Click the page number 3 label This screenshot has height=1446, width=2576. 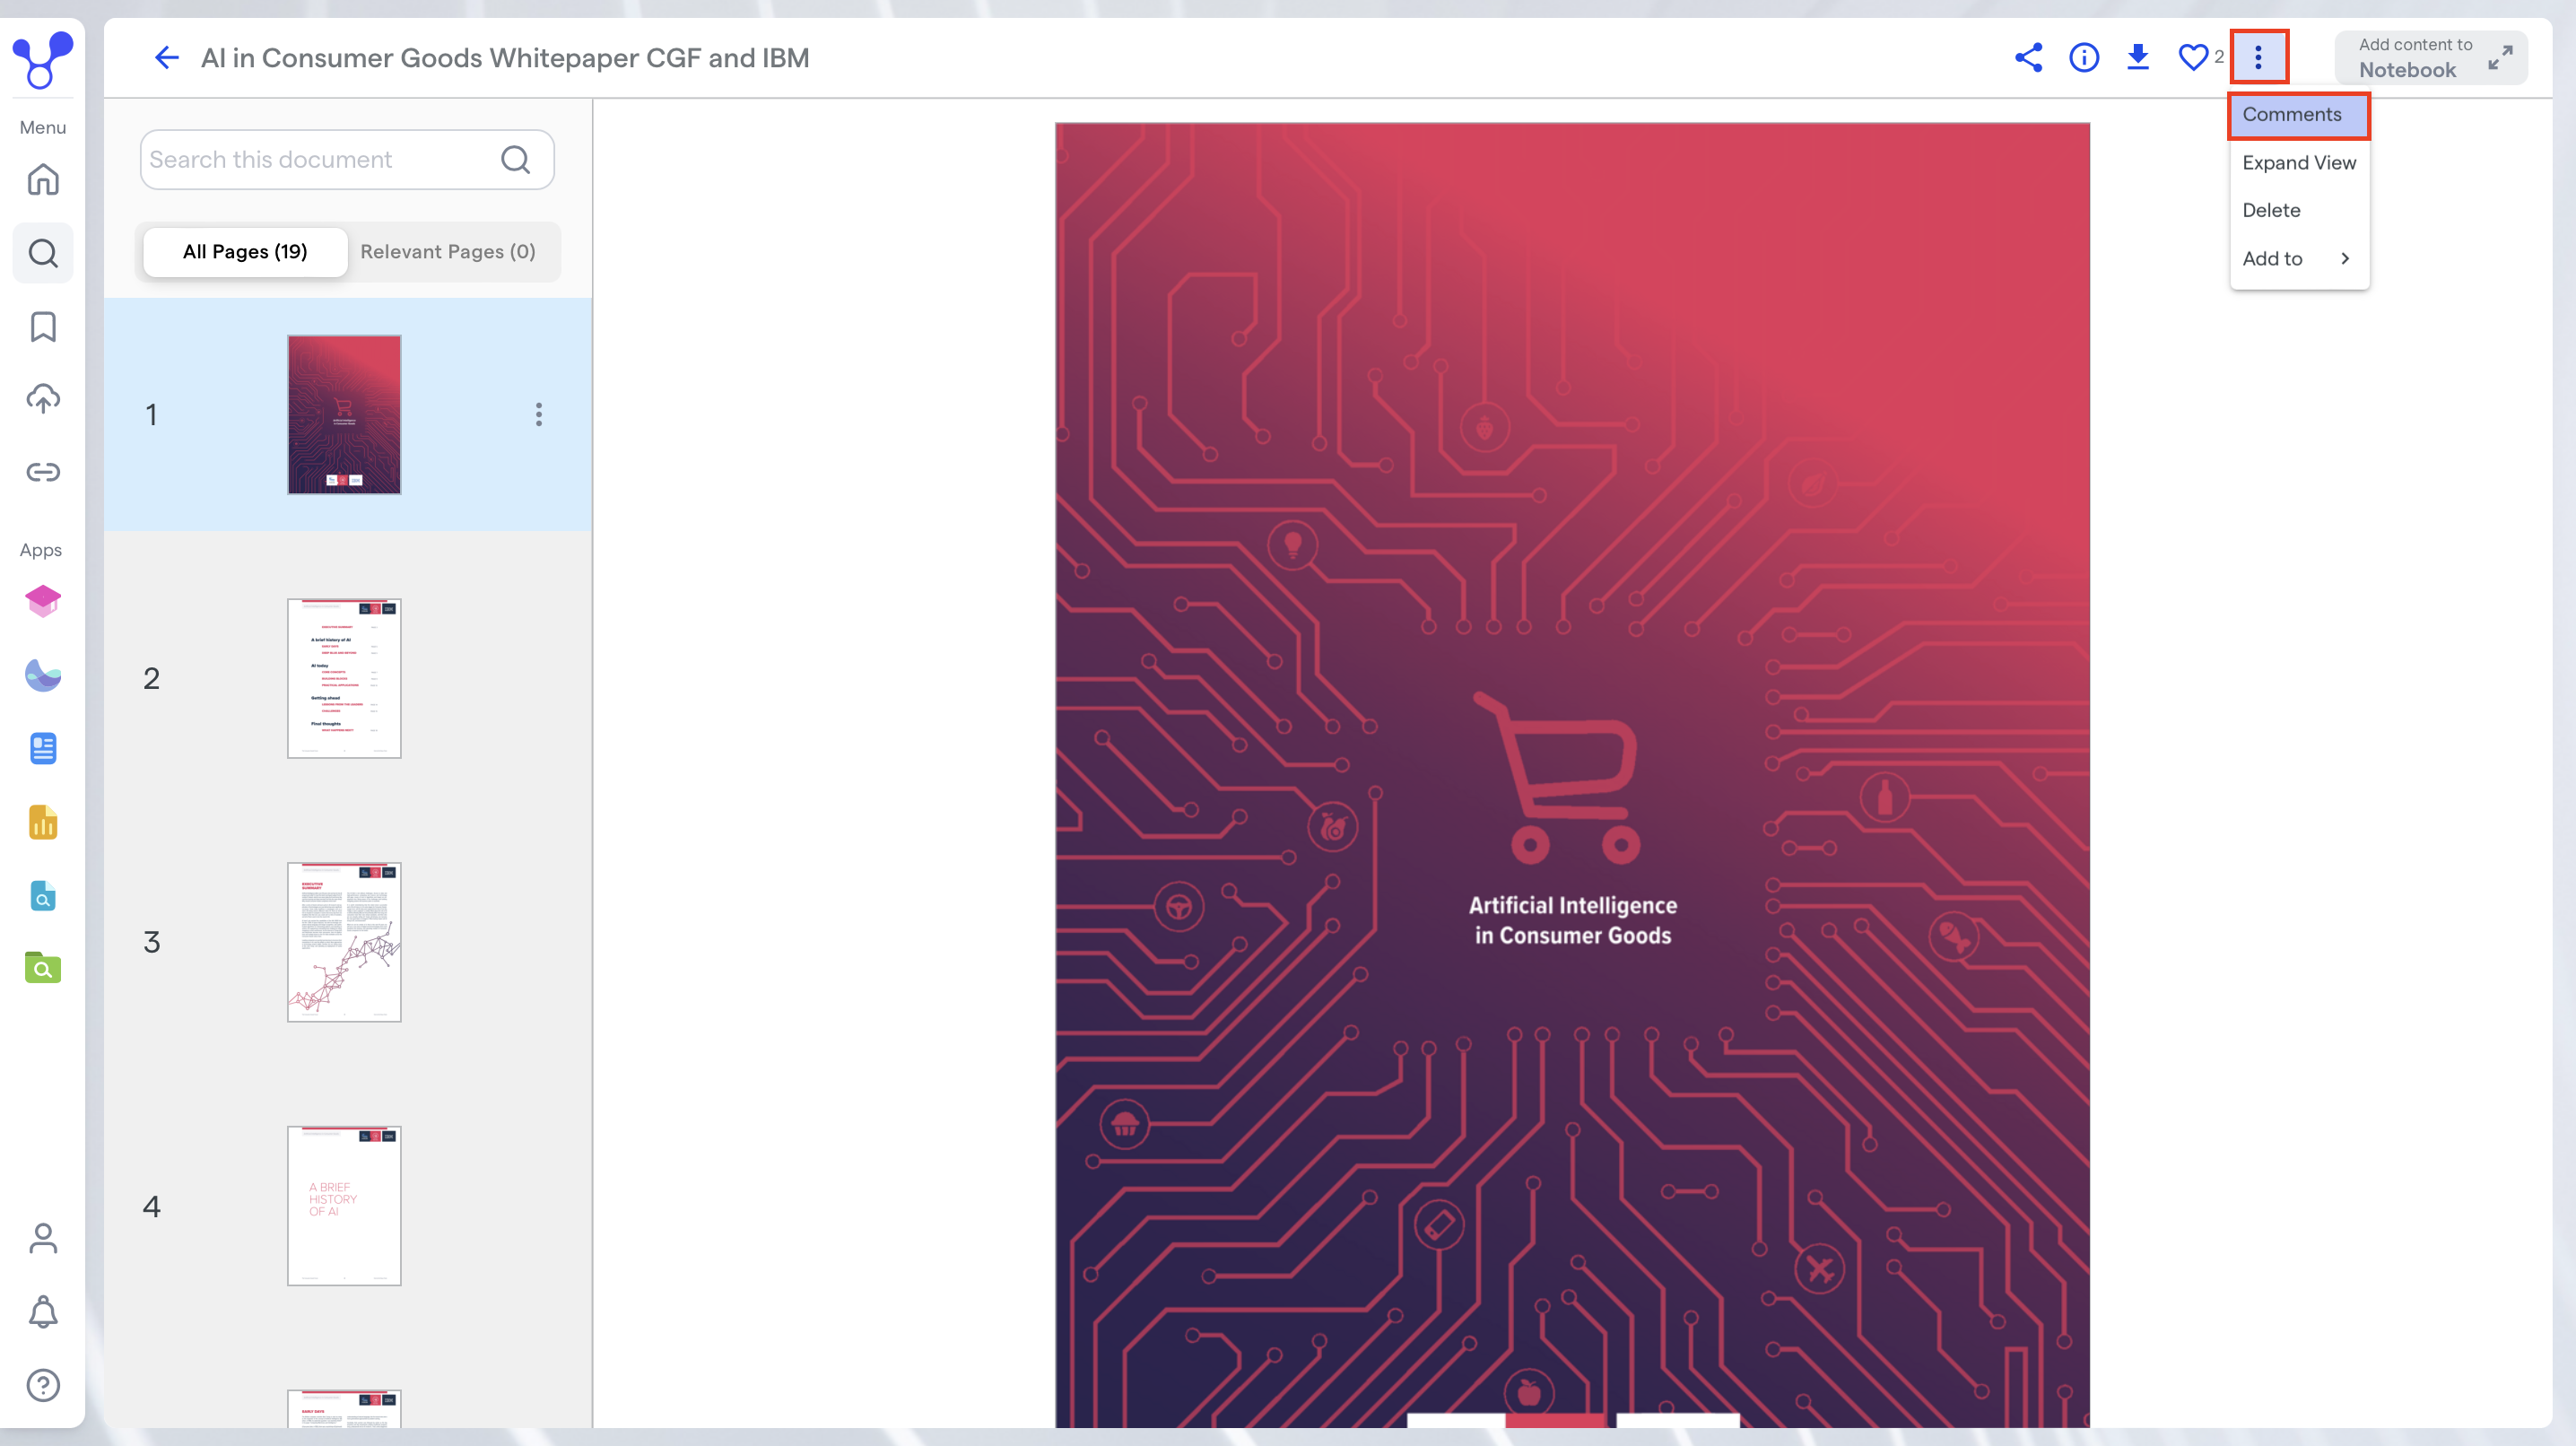pos(151,942)
